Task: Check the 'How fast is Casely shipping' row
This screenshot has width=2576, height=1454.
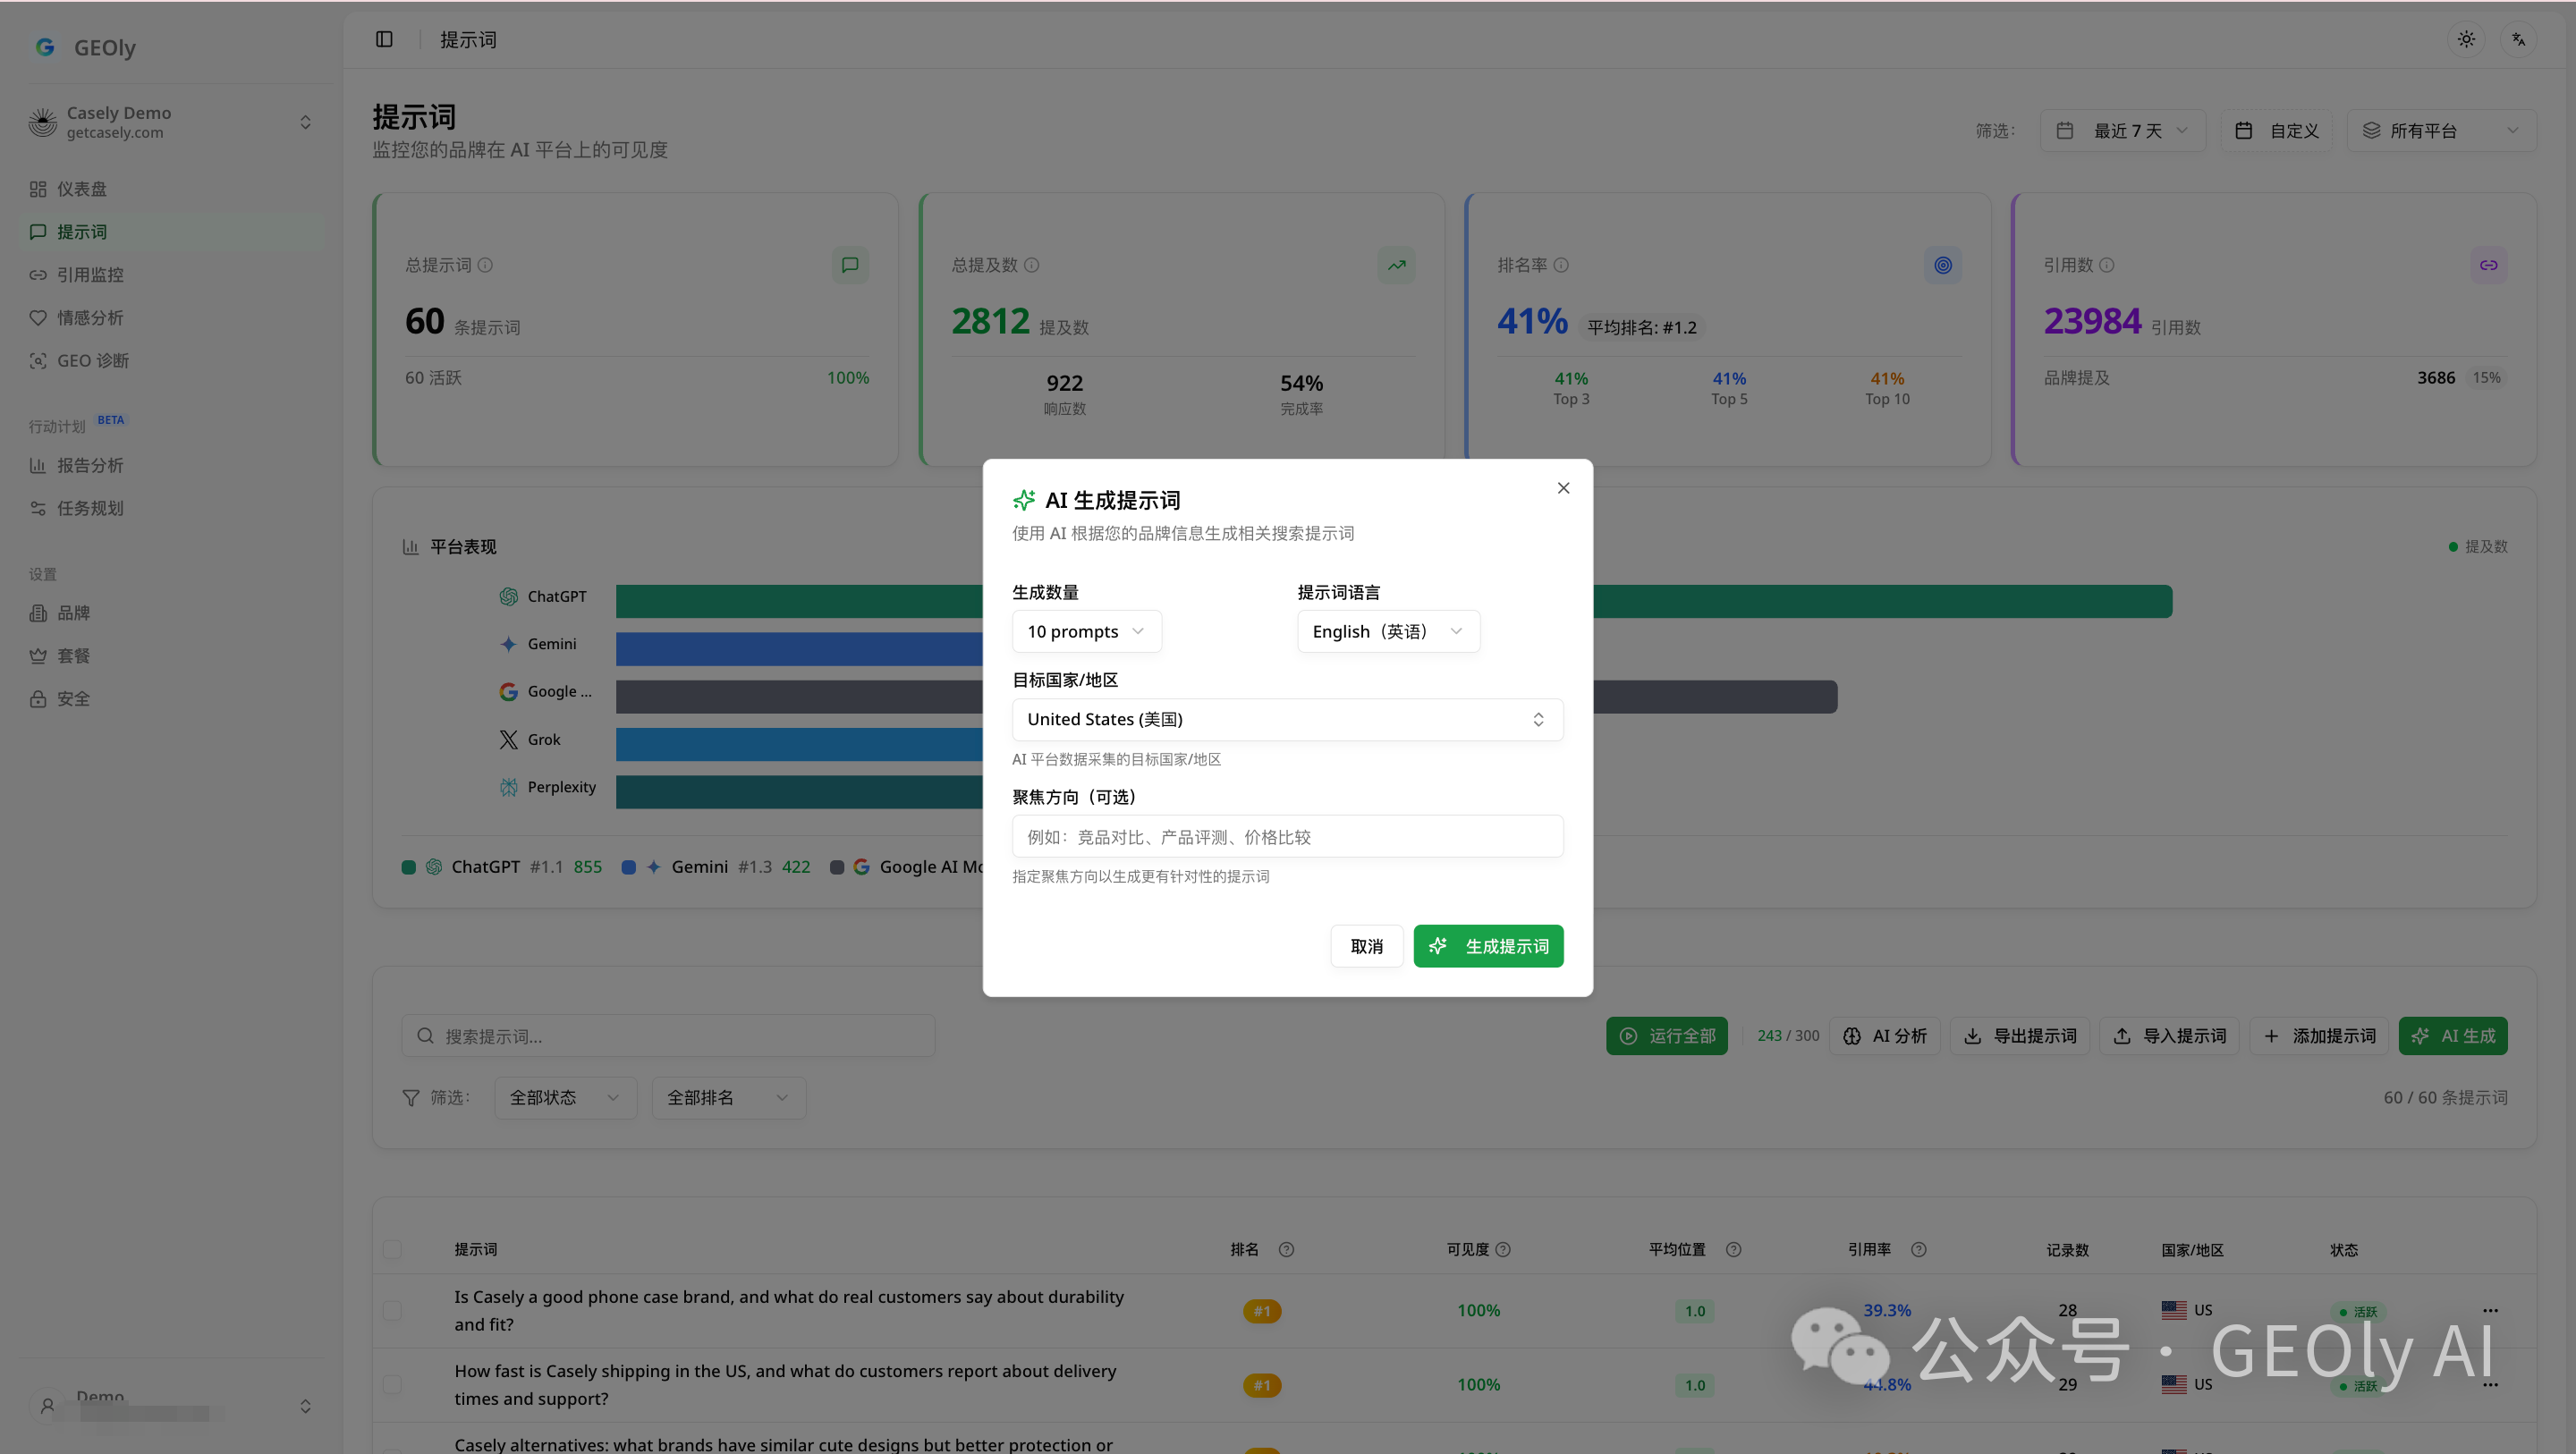Action: coord(392,1384)
